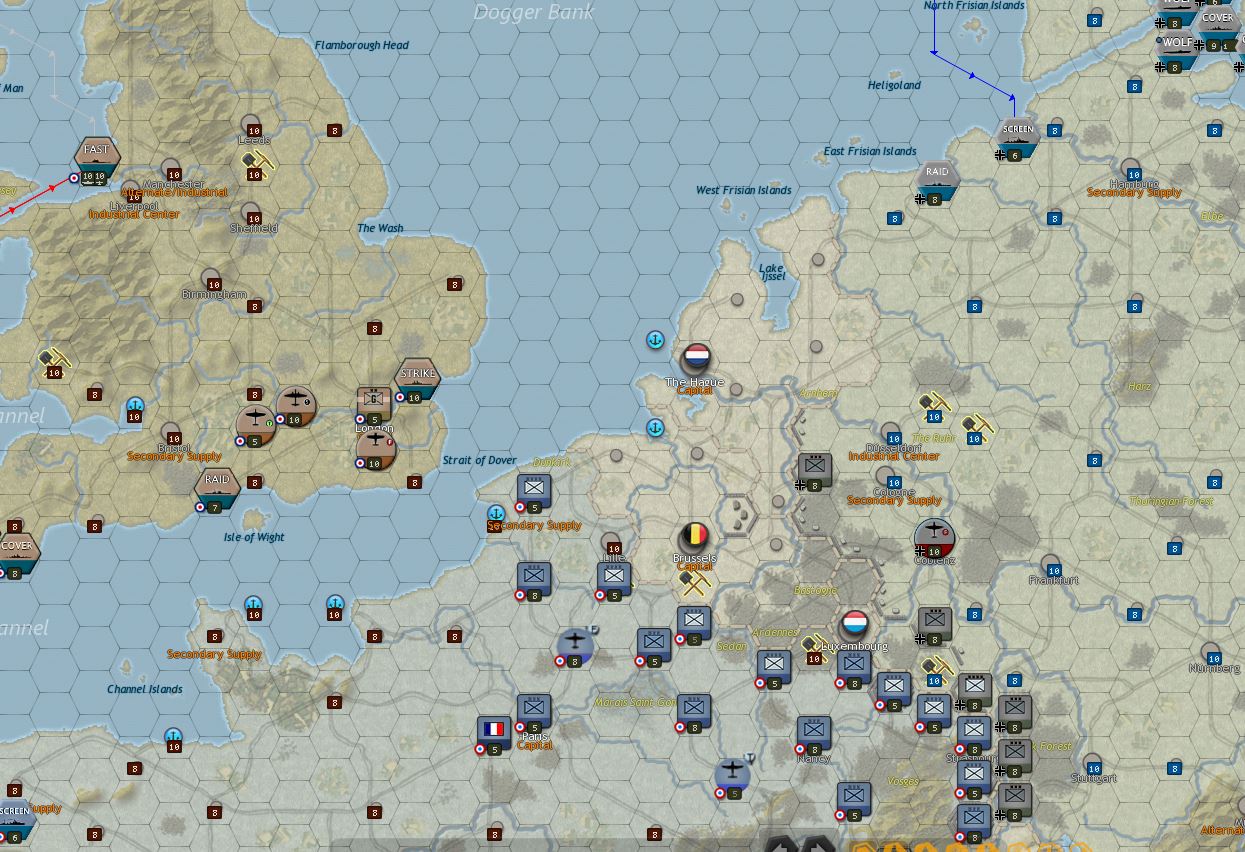Click the 'Flamborough Head' label
This screenshot has width=1245, height=852.
tap(362, 45)
